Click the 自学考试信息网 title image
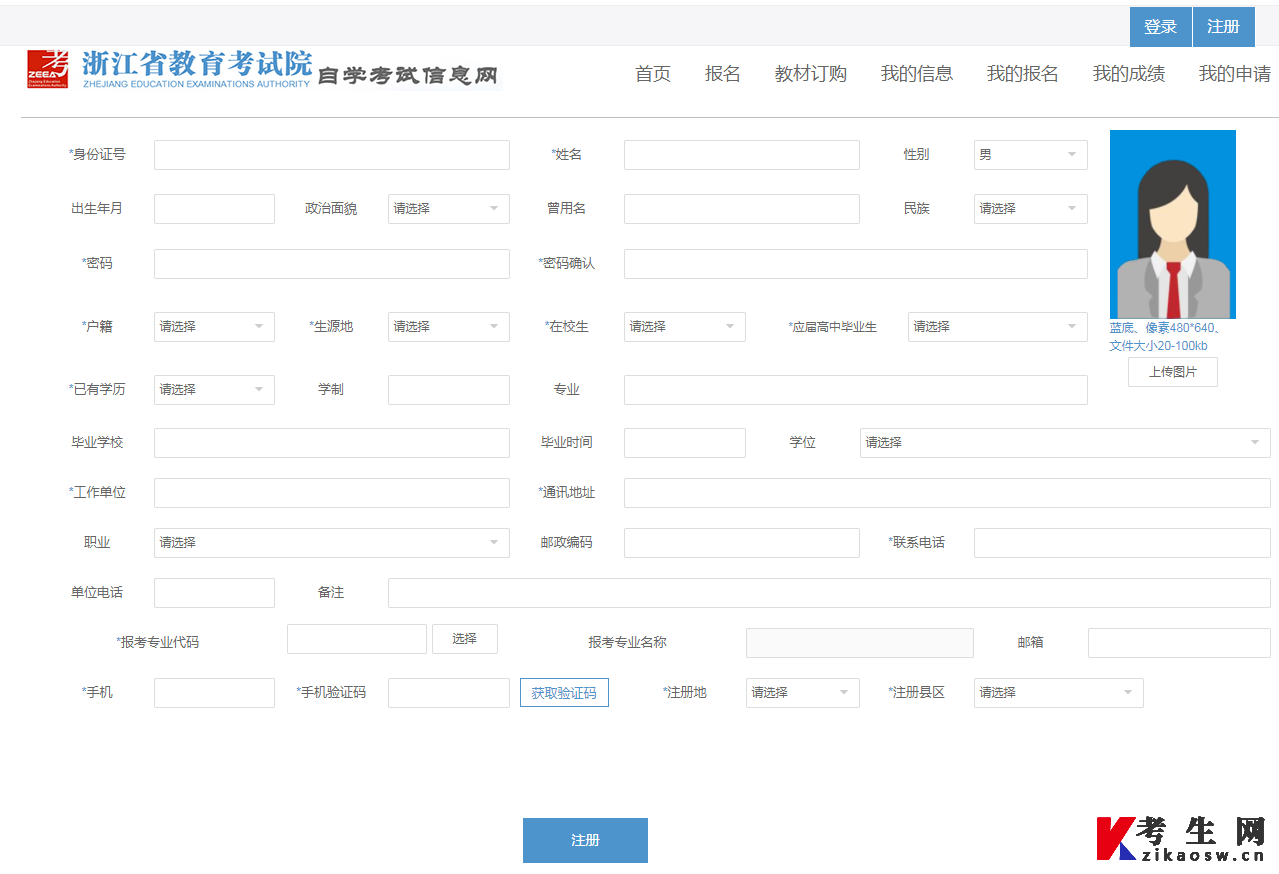 click(407, 75)
